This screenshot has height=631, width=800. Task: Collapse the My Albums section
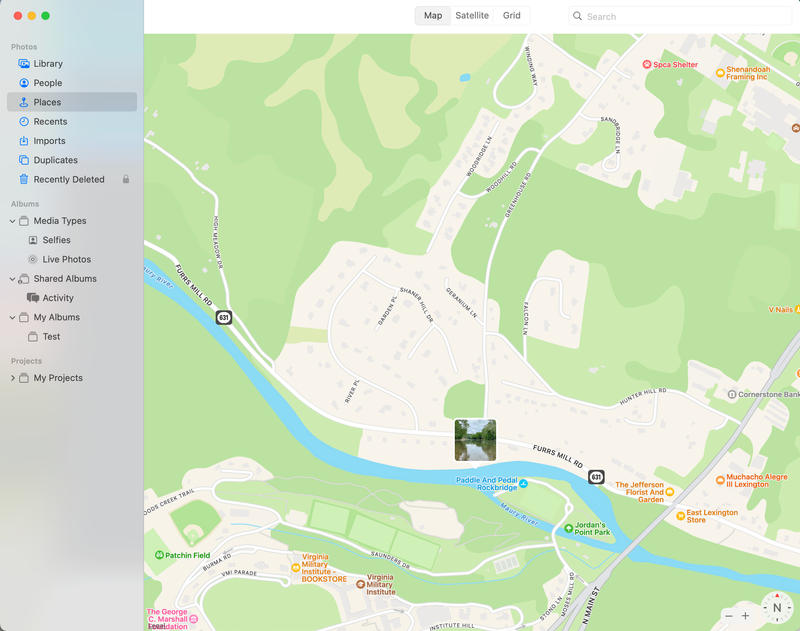click(12, 317)
